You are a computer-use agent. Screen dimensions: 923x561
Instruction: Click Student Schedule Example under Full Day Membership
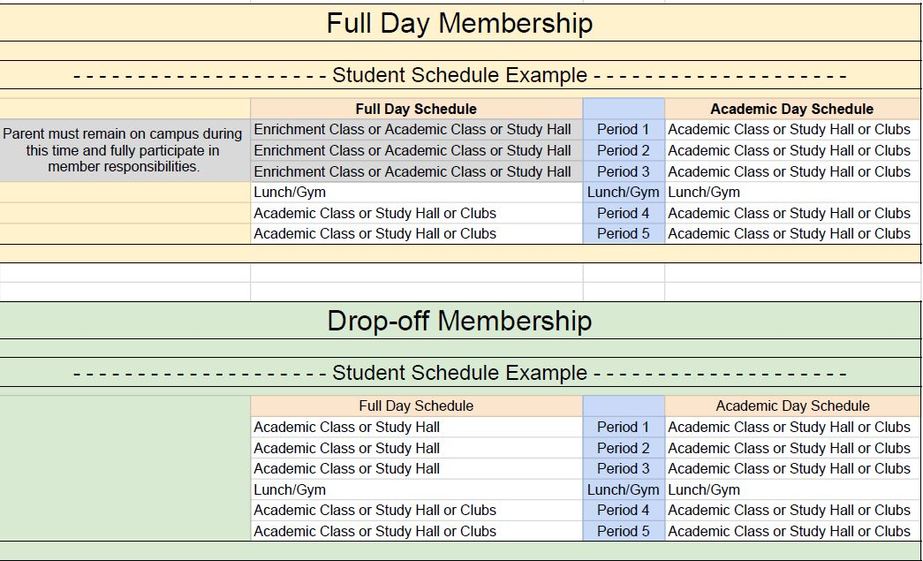pos(460,75)
